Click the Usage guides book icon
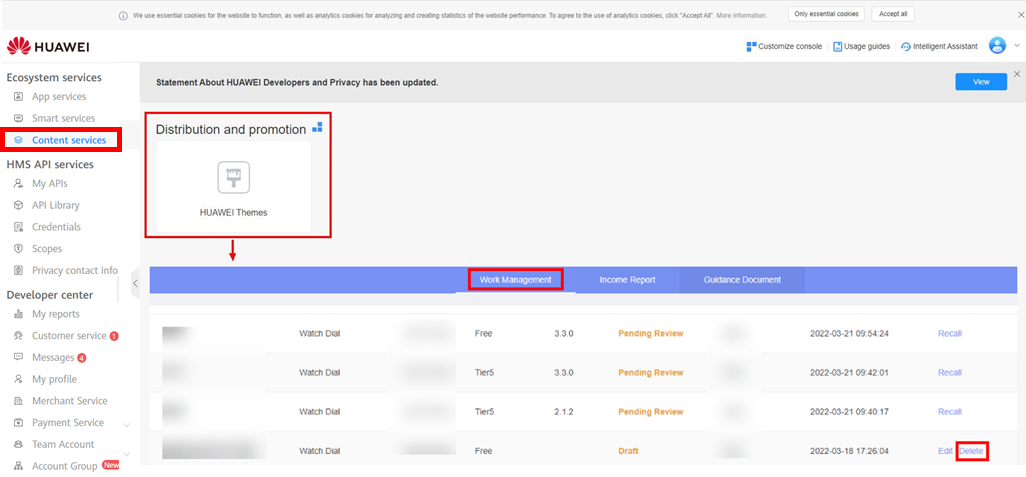Image resolution: width=1026 pixels, height=477 pixels. [838, 46]
